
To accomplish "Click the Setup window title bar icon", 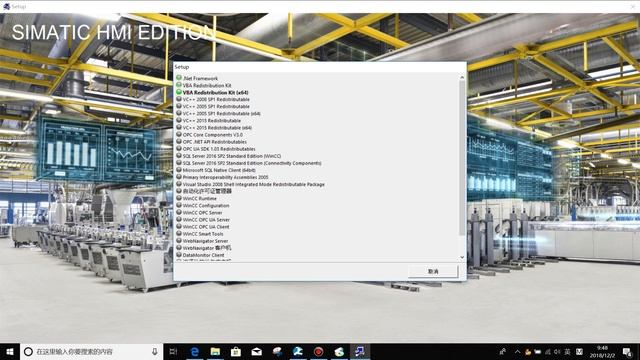I will 6,6.
